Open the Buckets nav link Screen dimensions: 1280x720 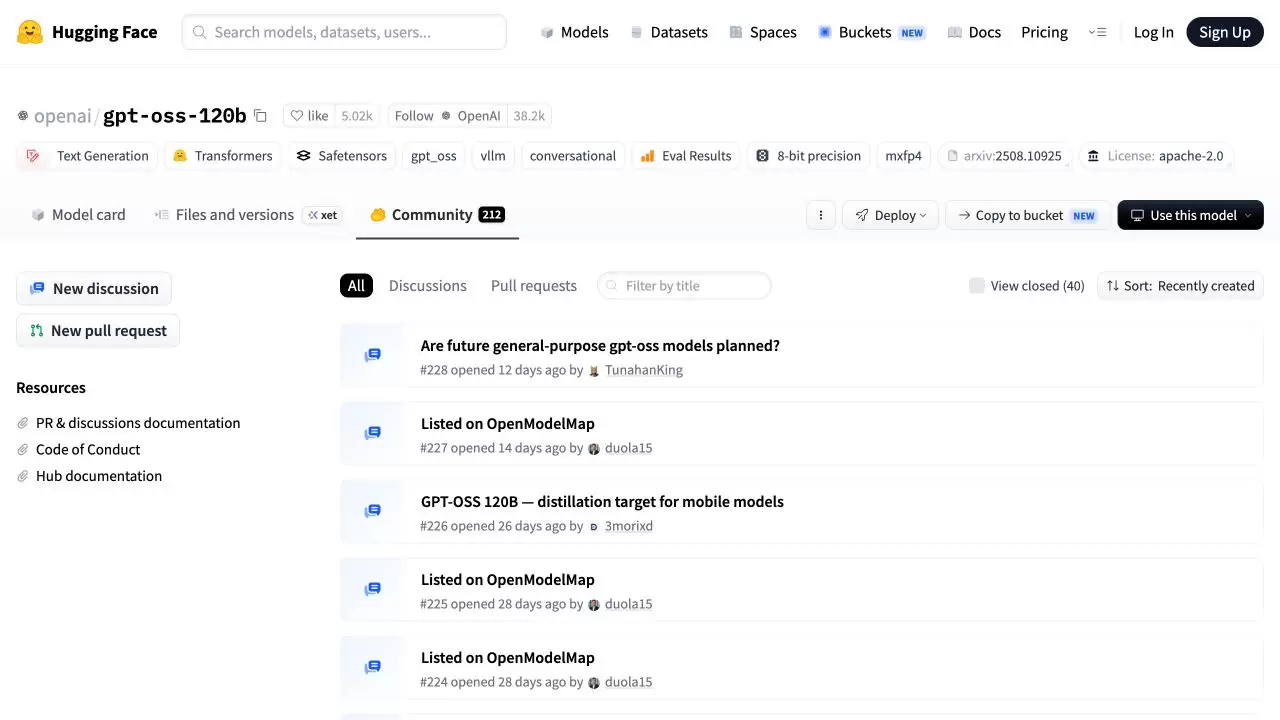871,32
